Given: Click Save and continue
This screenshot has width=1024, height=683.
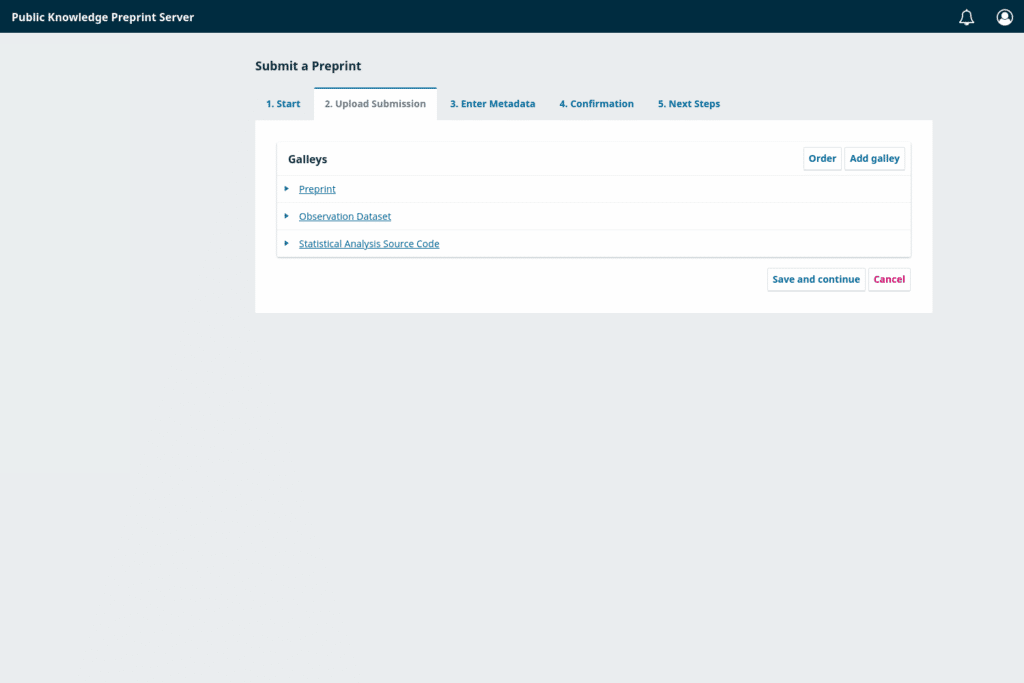Looking at the screenshot, I should (816, 280).
